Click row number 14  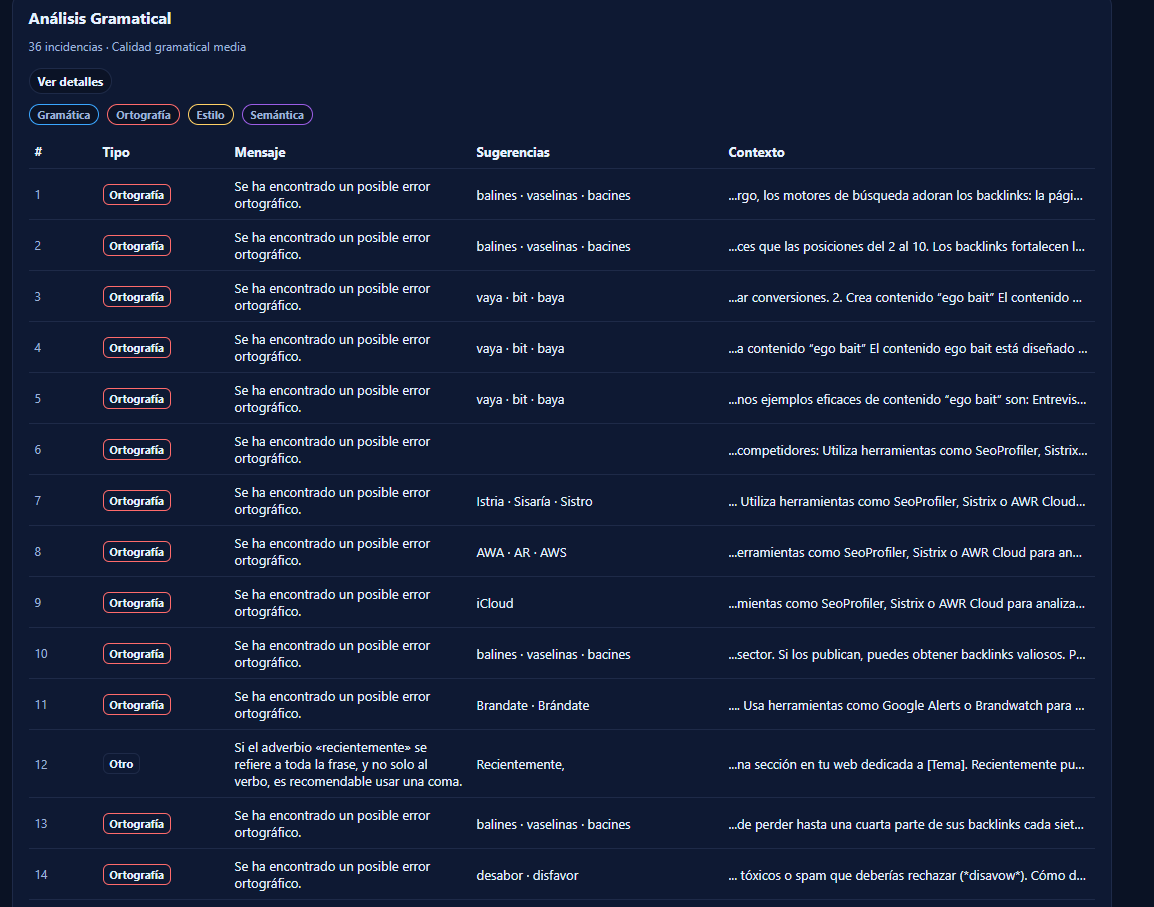(41, 875)
